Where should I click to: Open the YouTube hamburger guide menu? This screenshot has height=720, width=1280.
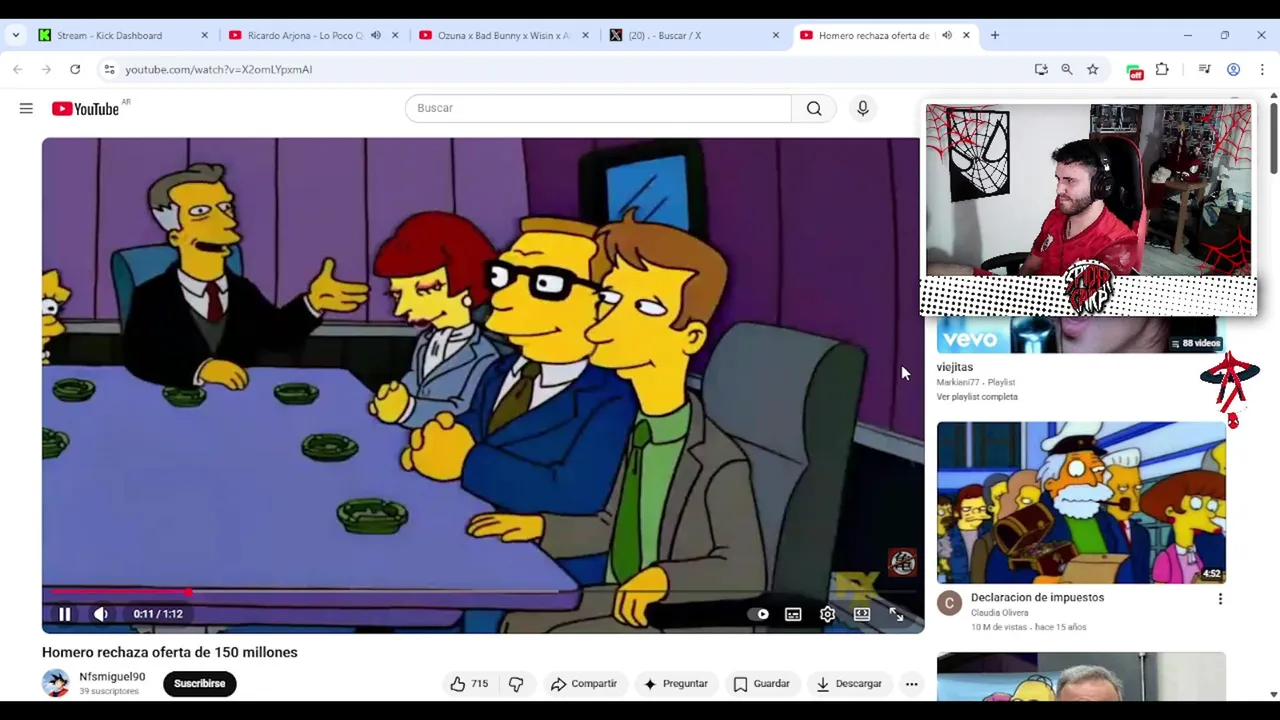click(x=26, y=108)
